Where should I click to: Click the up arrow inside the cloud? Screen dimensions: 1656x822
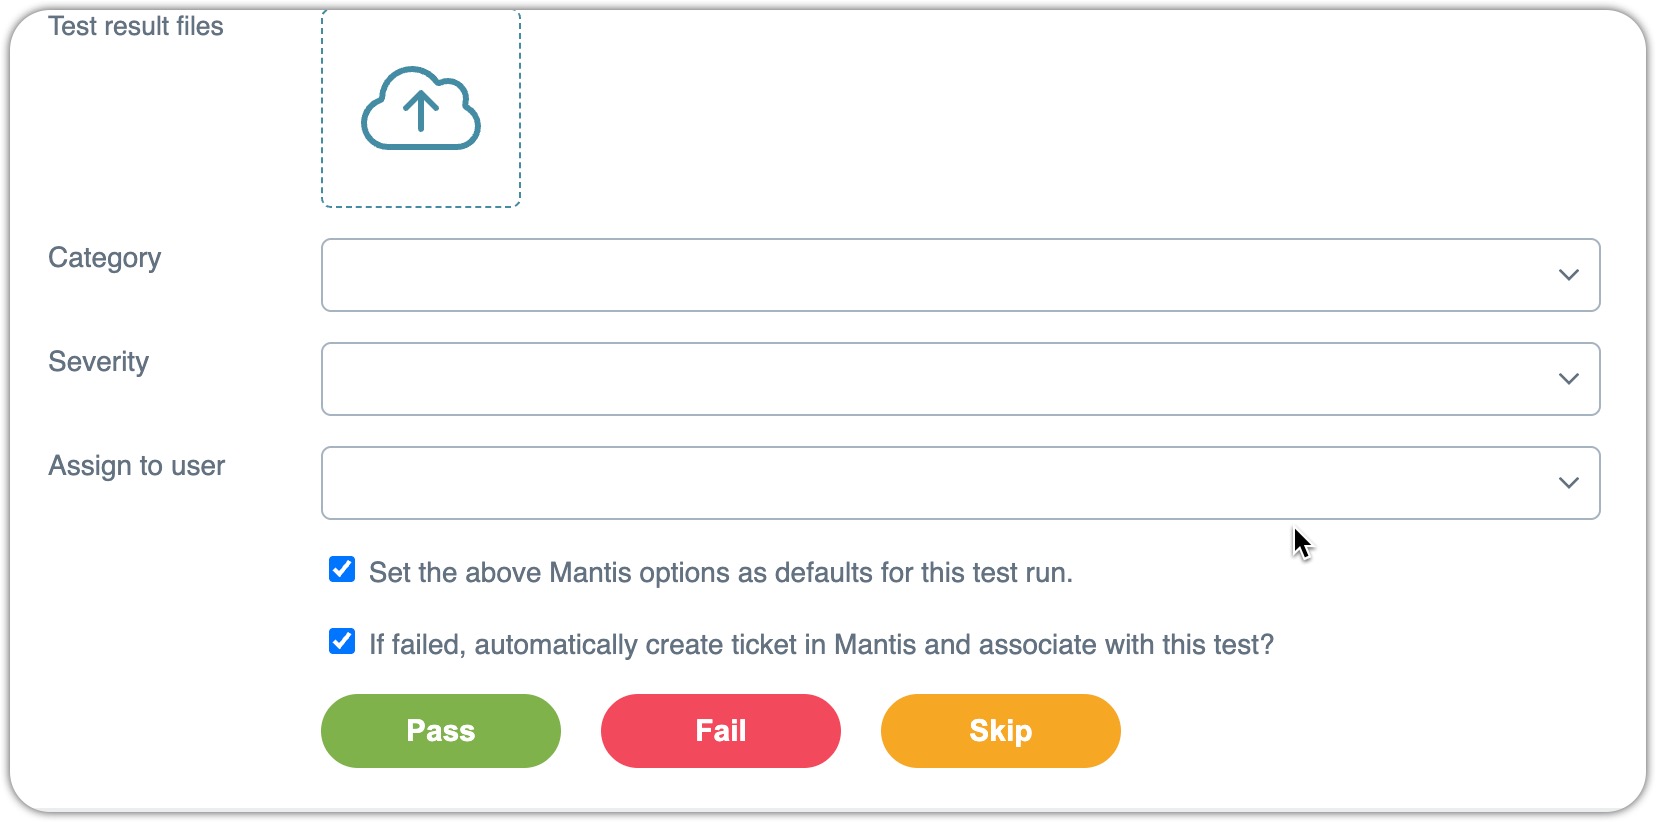(421, 110)
